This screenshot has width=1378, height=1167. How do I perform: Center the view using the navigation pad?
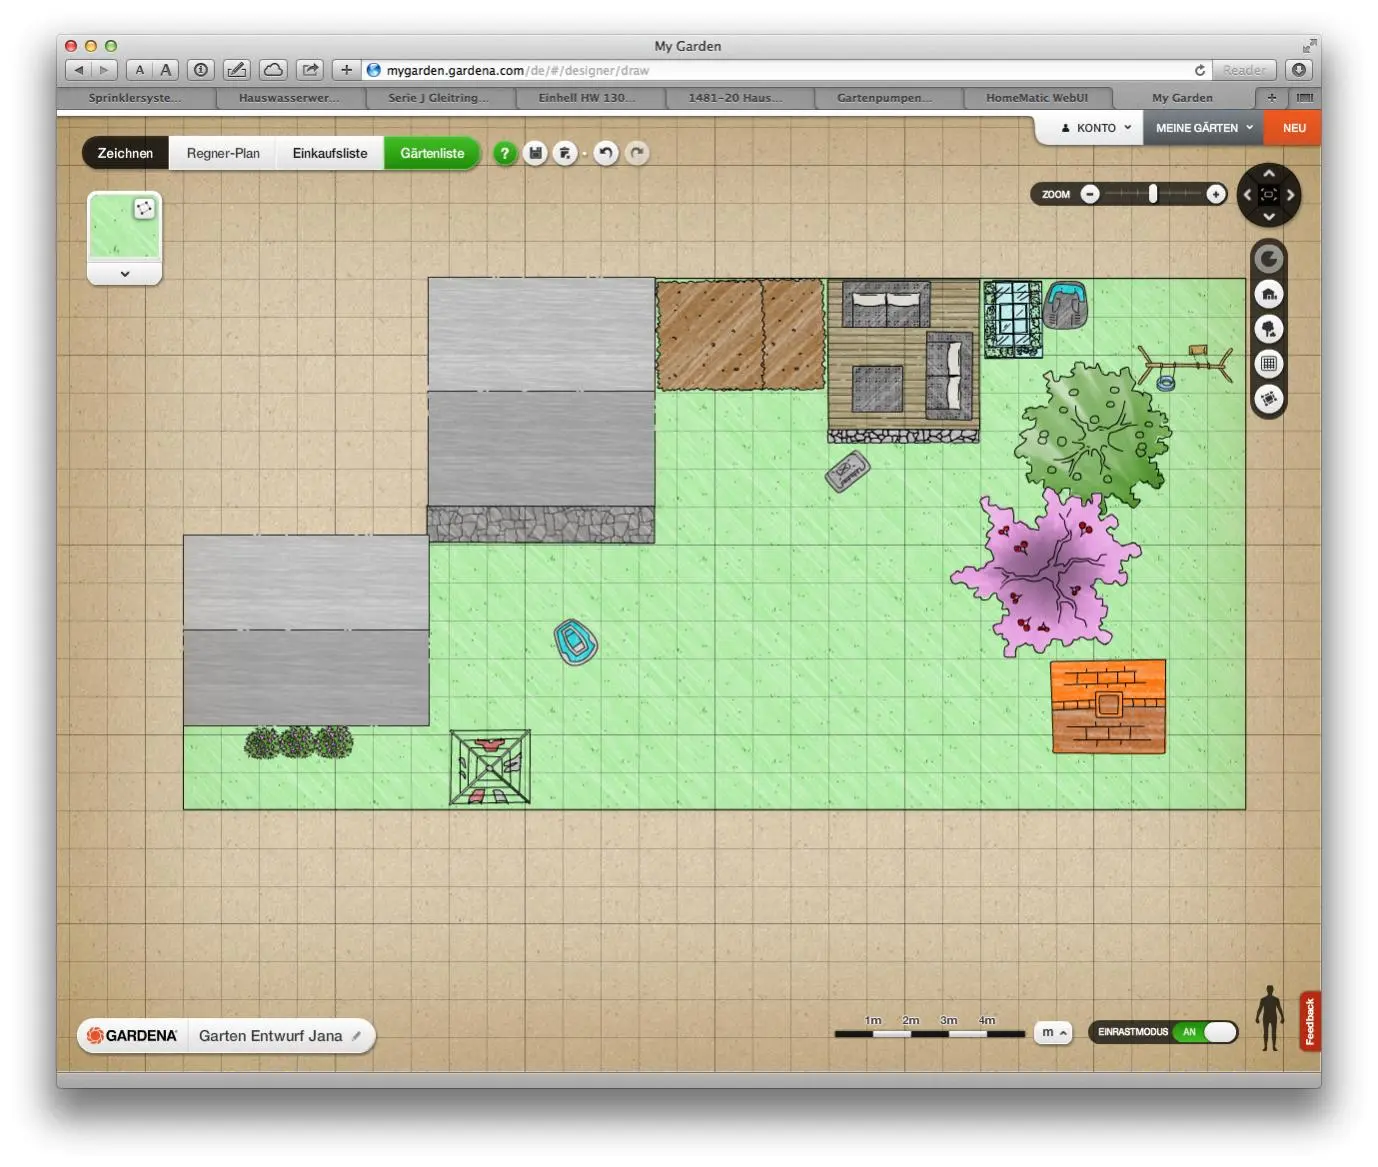pos(1268,195)
